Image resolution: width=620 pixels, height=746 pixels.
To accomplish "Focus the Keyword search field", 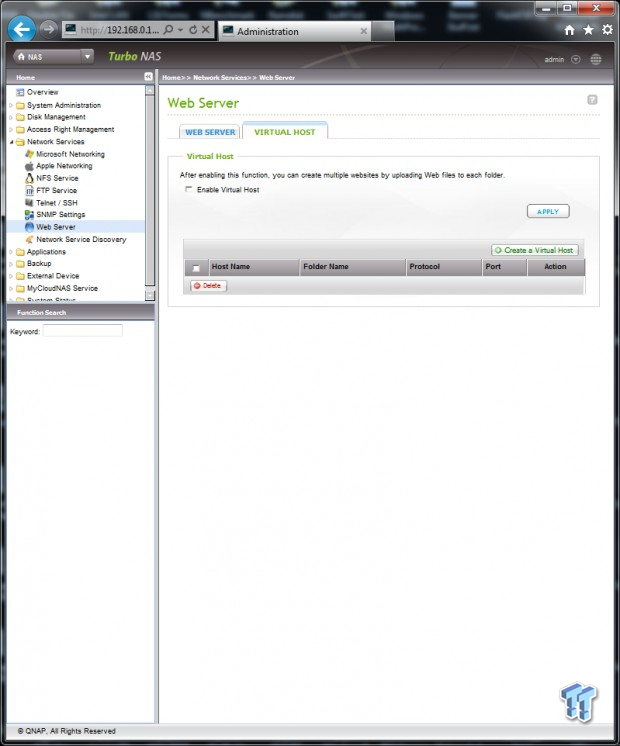I will [x=83, y=331].
